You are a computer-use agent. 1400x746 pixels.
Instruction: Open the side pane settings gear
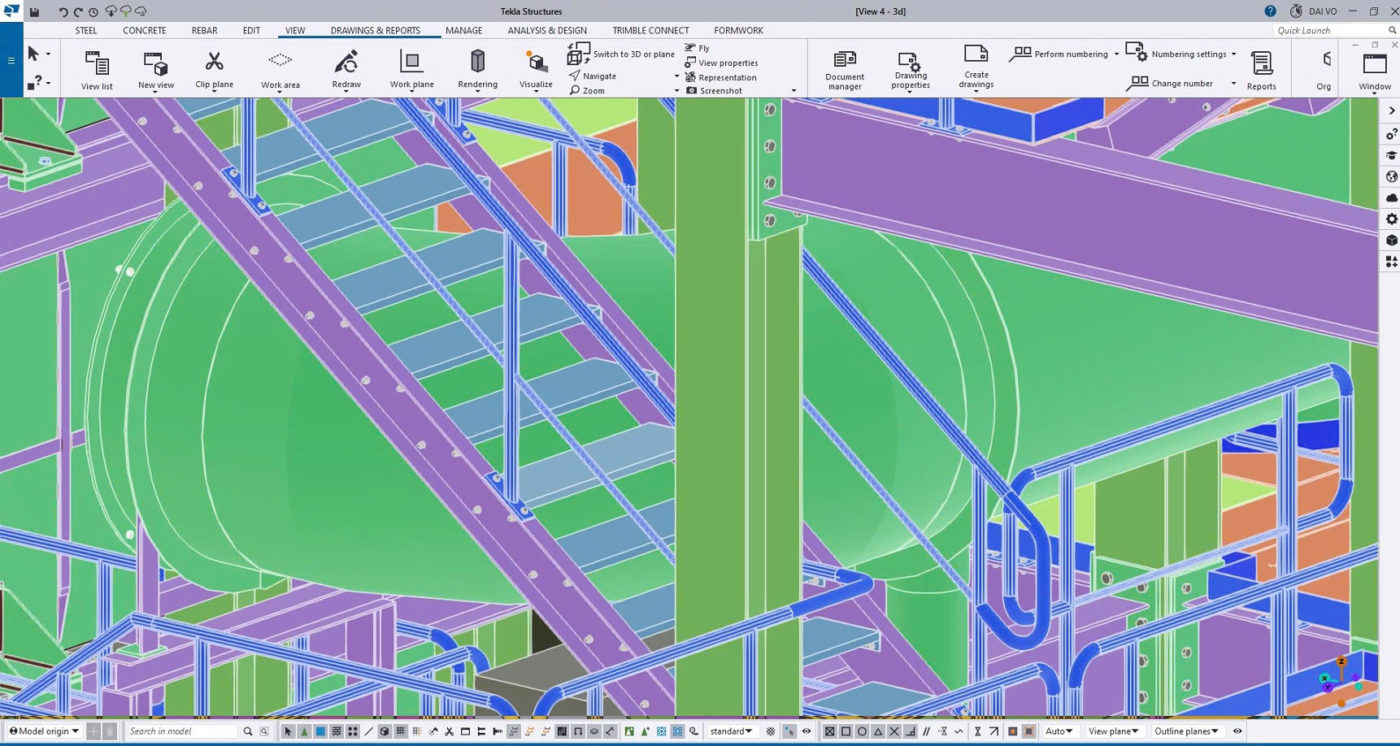(1391, 219)
